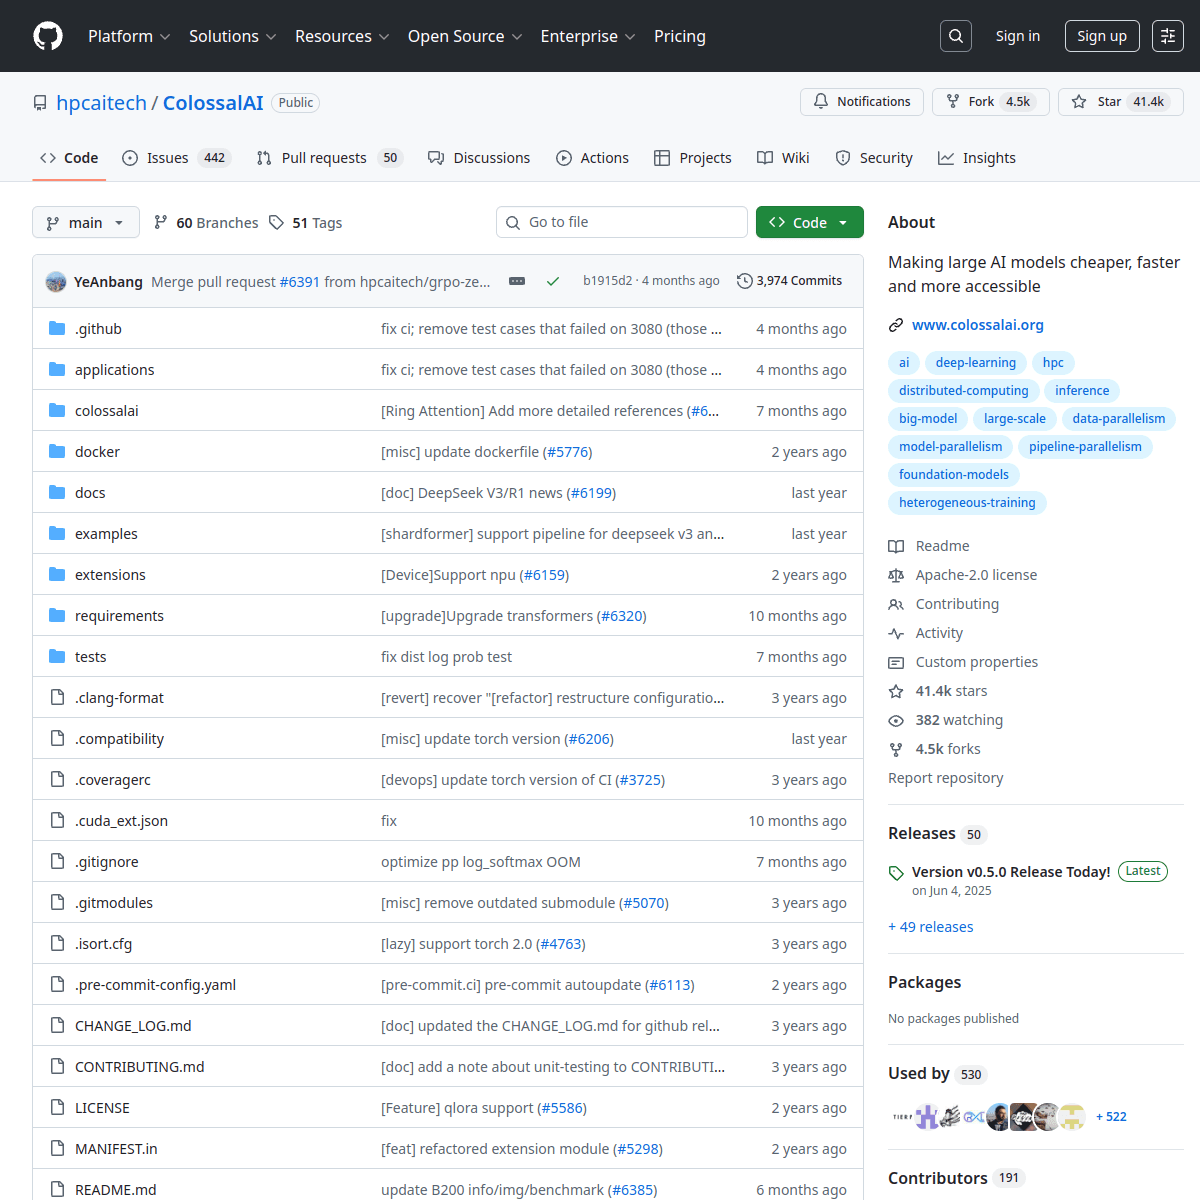Click the colossalai folder icon
The image size is (1200, 1200).
57,410
